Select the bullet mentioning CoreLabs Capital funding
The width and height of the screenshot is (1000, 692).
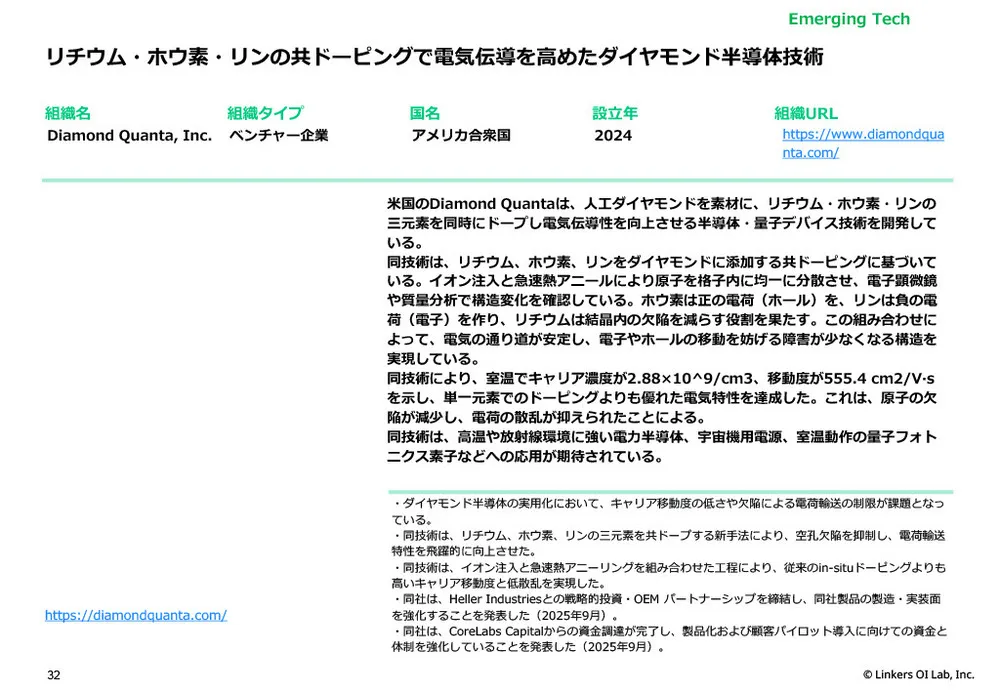coord(668,638)
